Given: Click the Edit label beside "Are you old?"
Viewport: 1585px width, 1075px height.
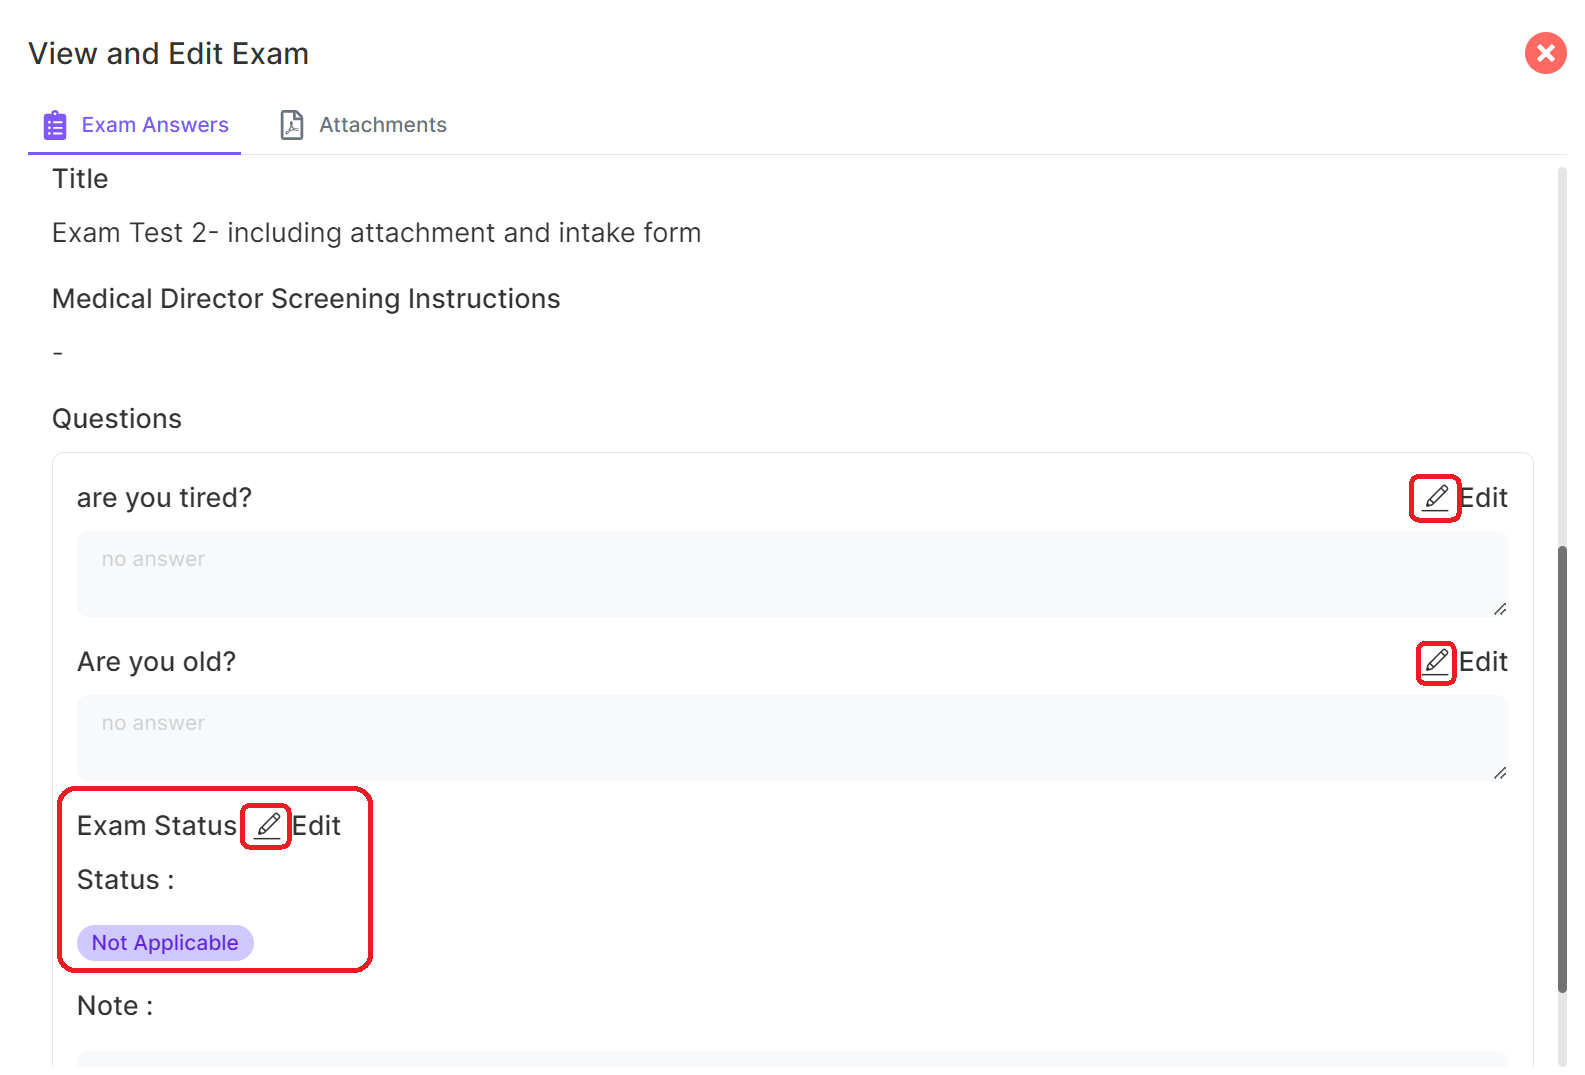Looking at the screenshot, I should [1484, 662].
